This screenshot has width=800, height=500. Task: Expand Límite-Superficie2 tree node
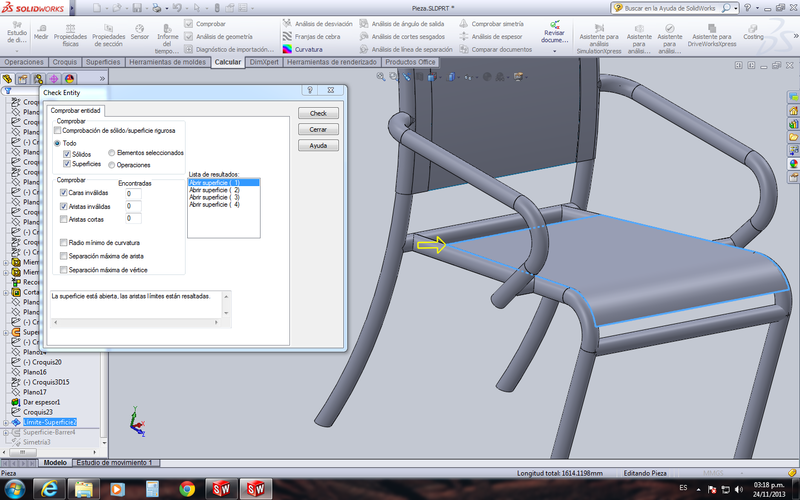pos(6,422)
